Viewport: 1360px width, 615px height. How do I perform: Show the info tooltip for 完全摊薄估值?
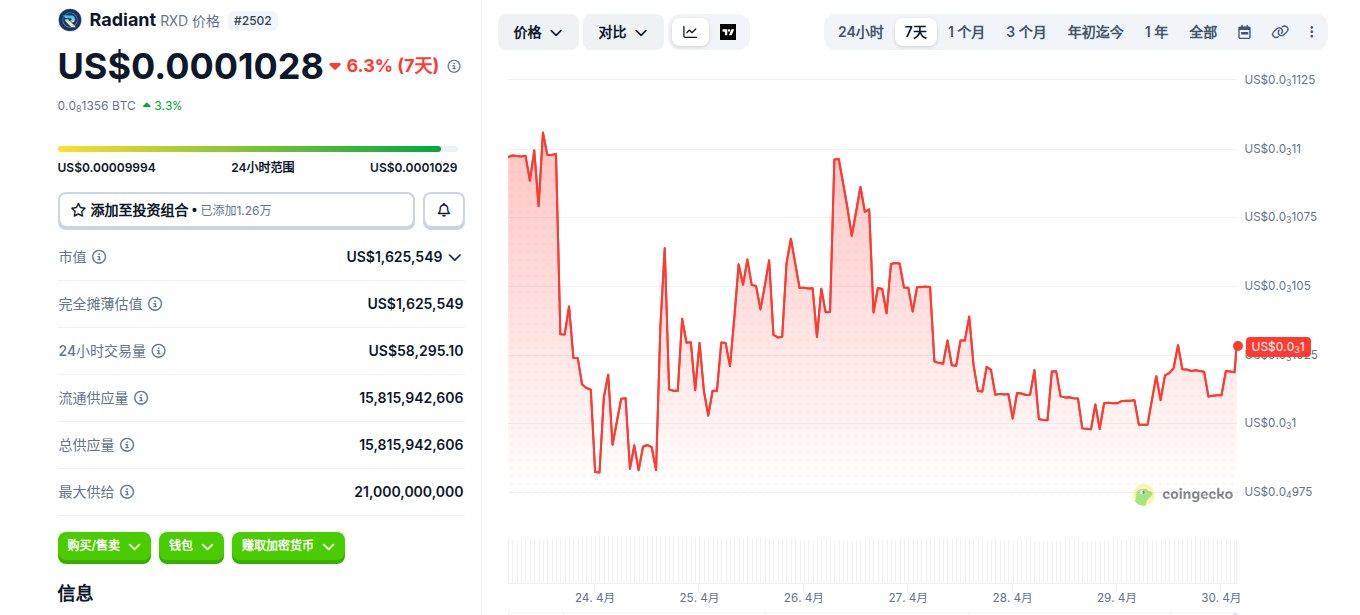(155, 304)
